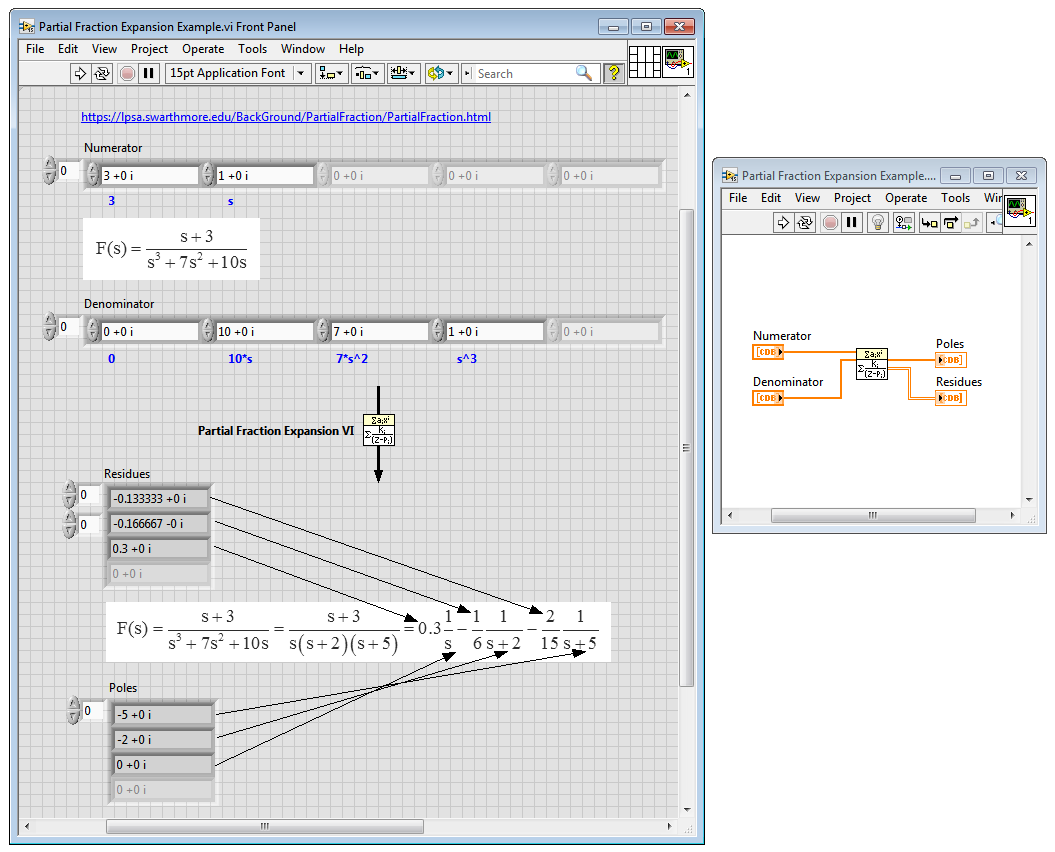The image size is (1055, 852).
Task: Open the 15pt Application Font dropdown
Action: coord(237,73)
